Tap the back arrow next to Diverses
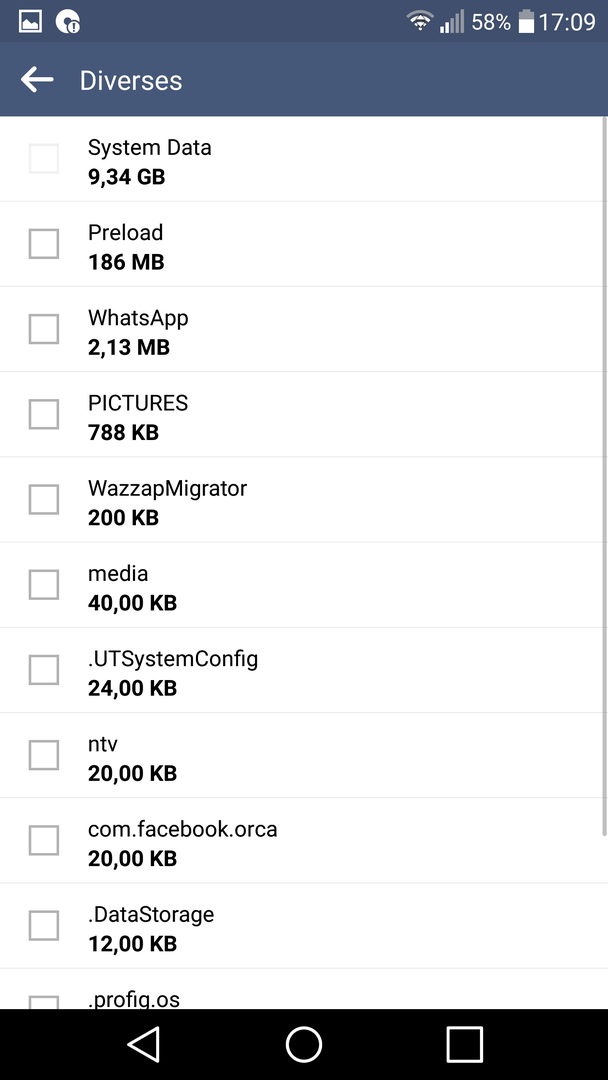 [x=37, y=80]
